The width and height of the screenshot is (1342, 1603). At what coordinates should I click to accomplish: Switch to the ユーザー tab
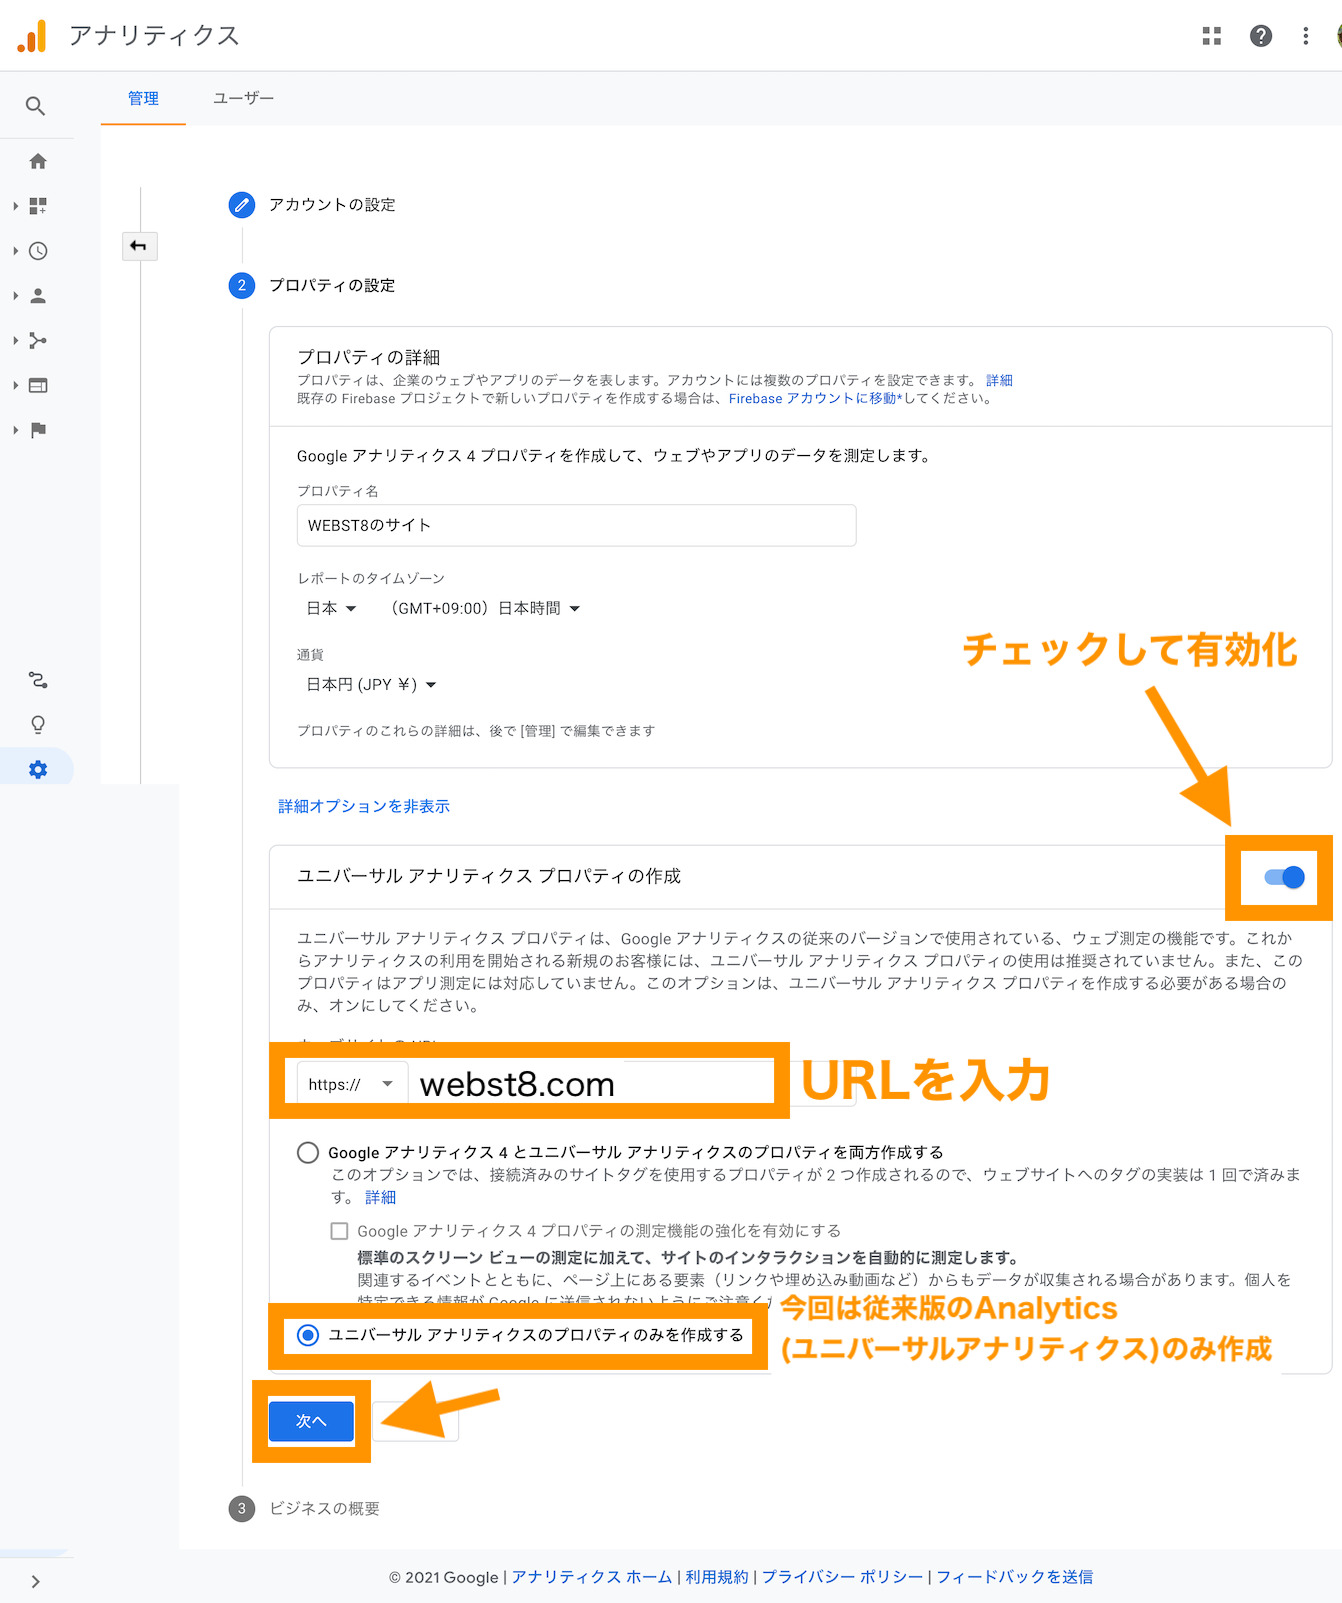coord(243,98)
